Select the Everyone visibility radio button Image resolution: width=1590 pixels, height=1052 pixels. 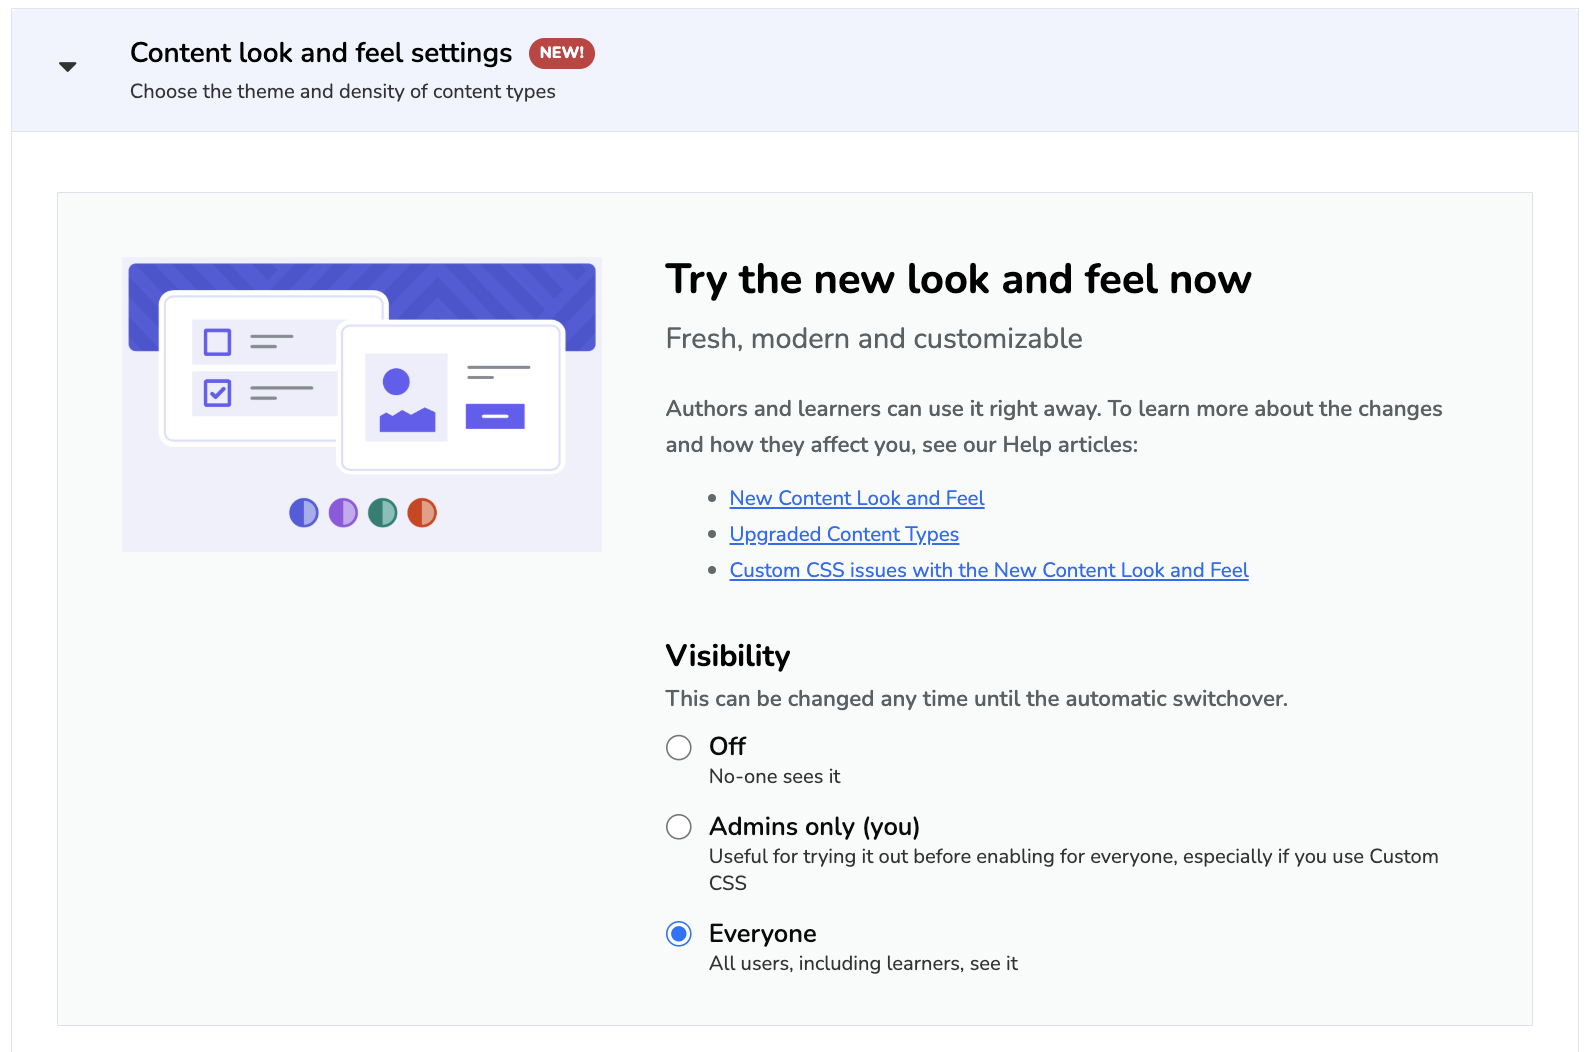click(x=679, y=934)
